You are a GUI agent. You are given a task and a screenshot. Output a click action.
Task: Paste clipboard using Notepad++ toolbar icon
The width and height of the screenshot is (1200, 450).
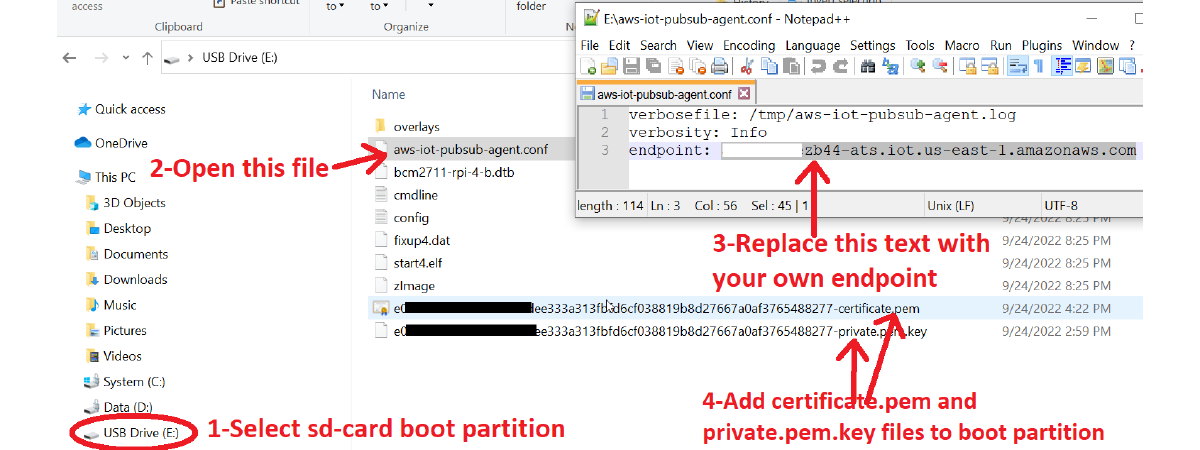pos(792,66)
